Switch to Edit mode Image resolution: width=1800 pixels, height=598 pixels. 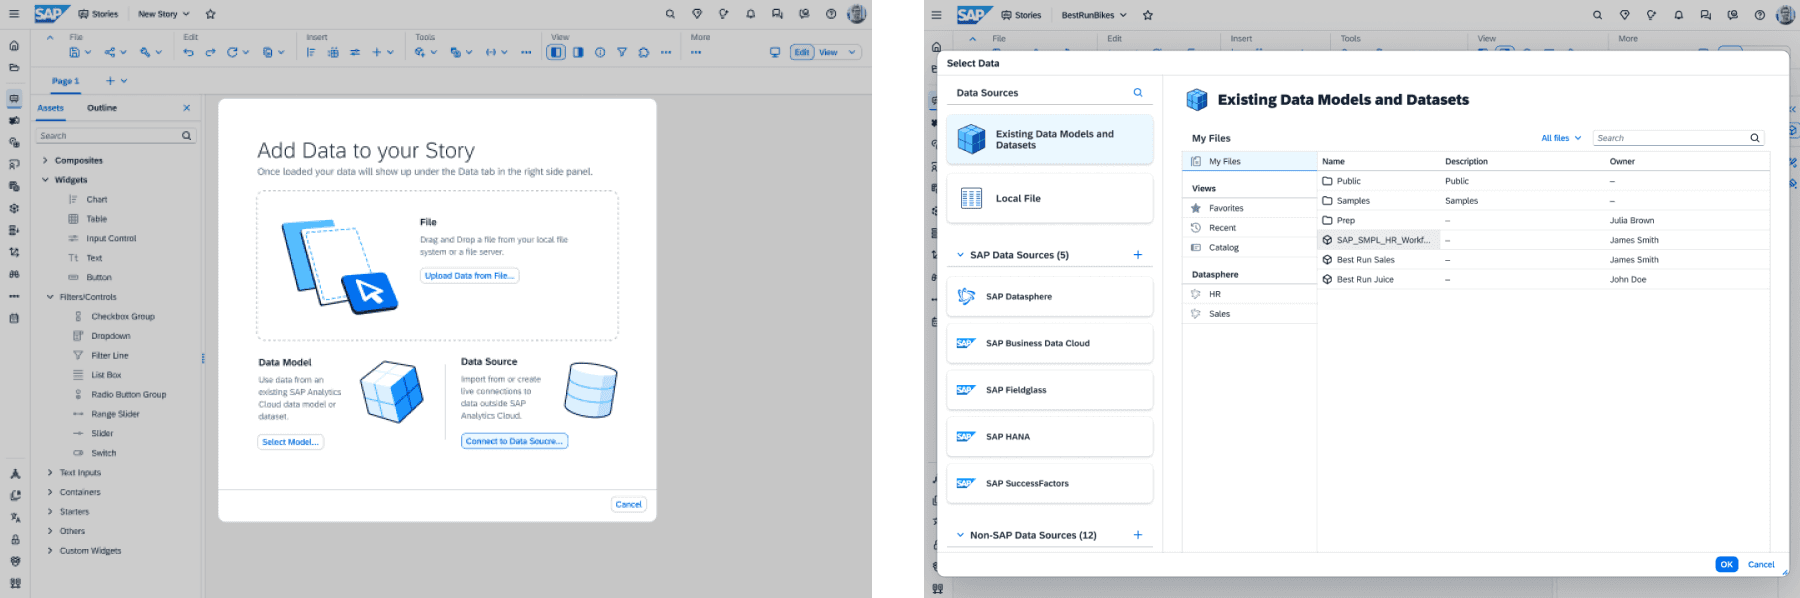coord(802,52)
